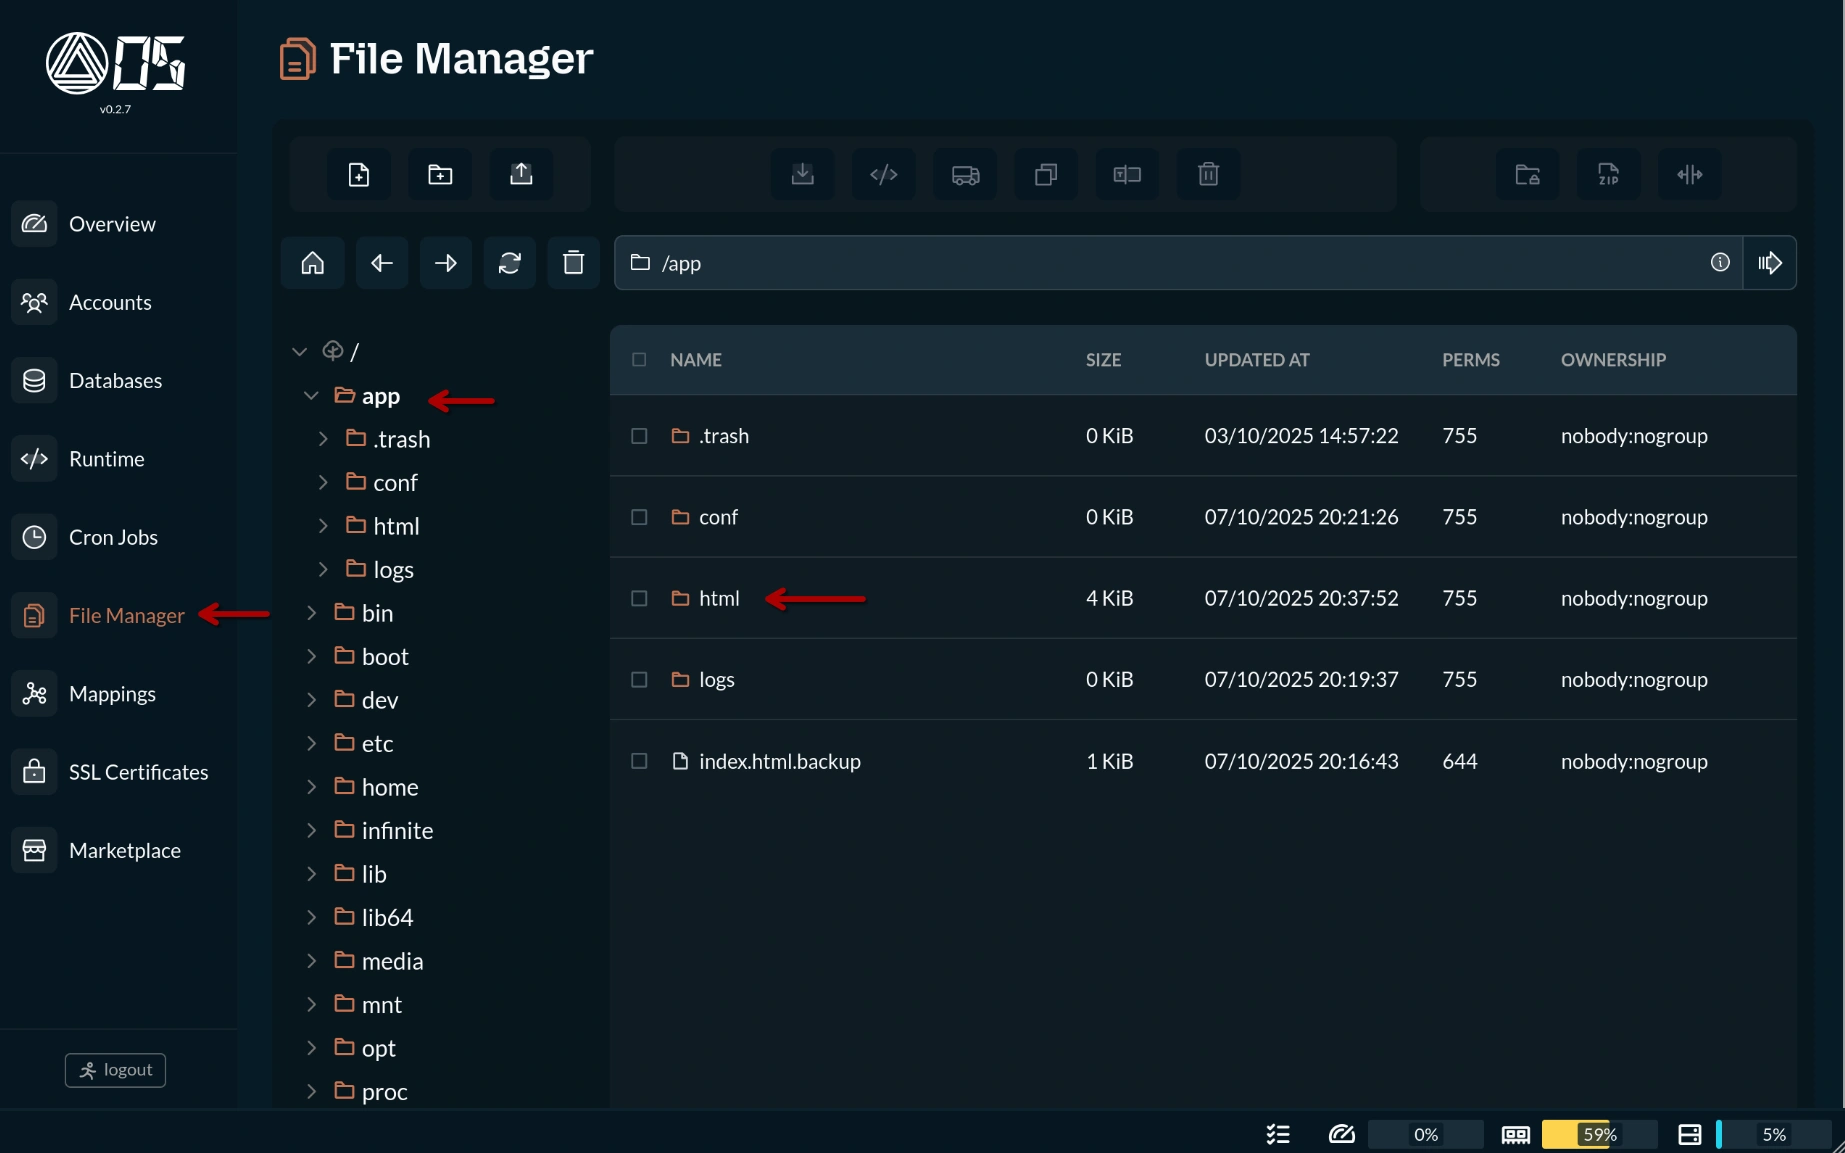1845x1153 pixels.
Task: Select the index.html.backup file checkbox
Action: (639, 761)
